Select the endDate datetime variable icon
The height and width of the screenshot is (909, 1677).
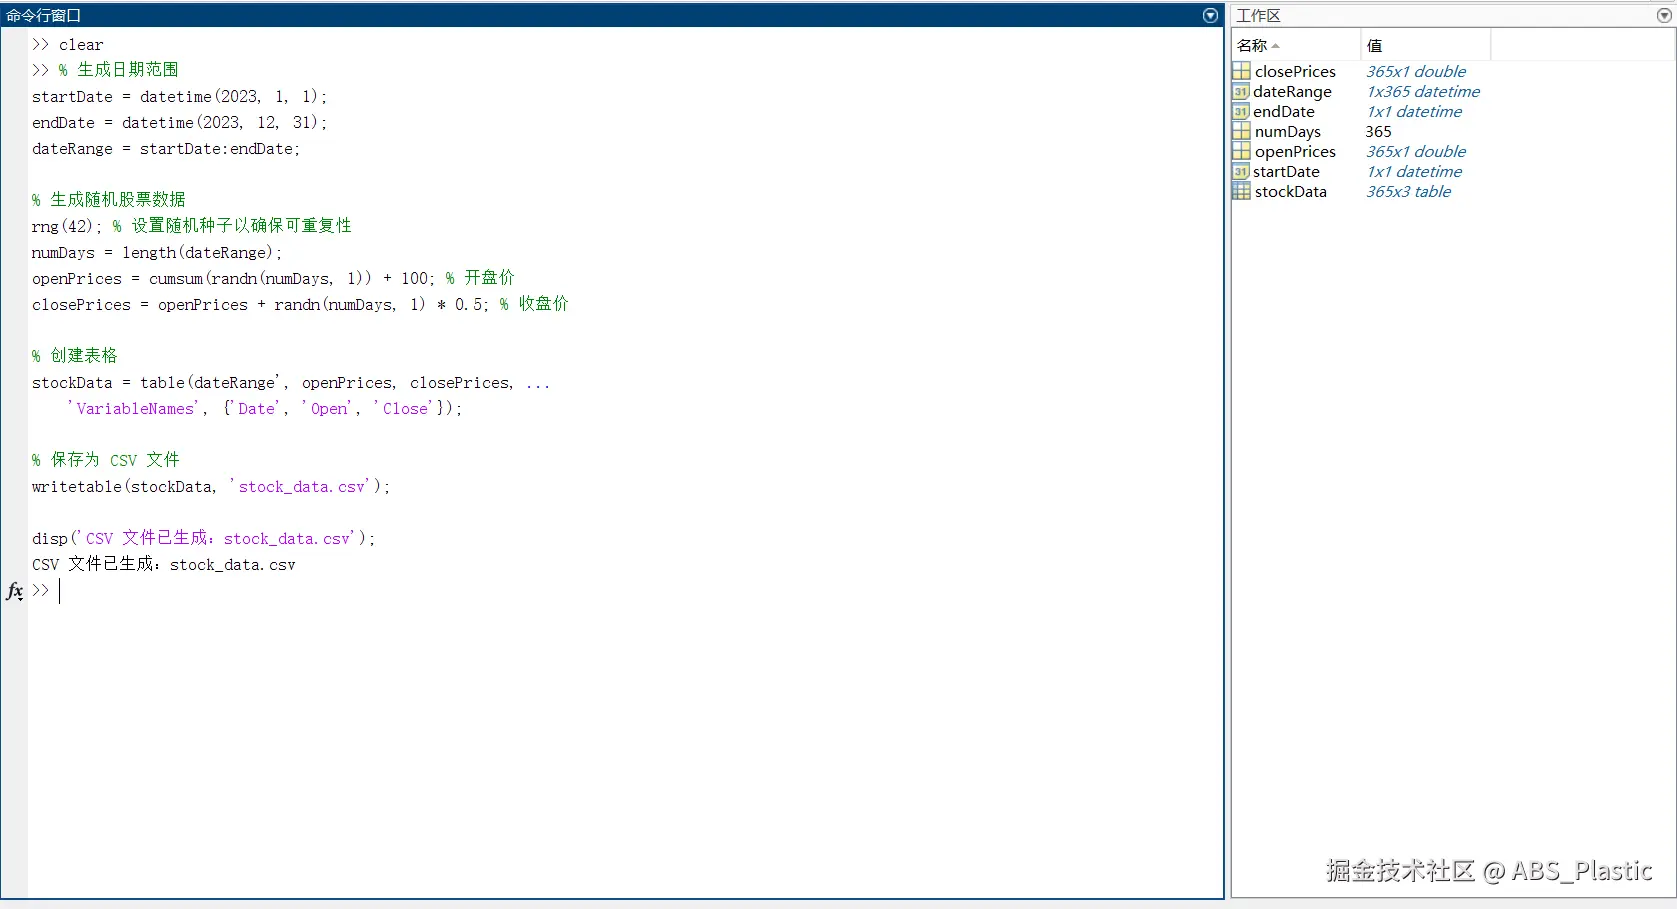pos(1241,111)
